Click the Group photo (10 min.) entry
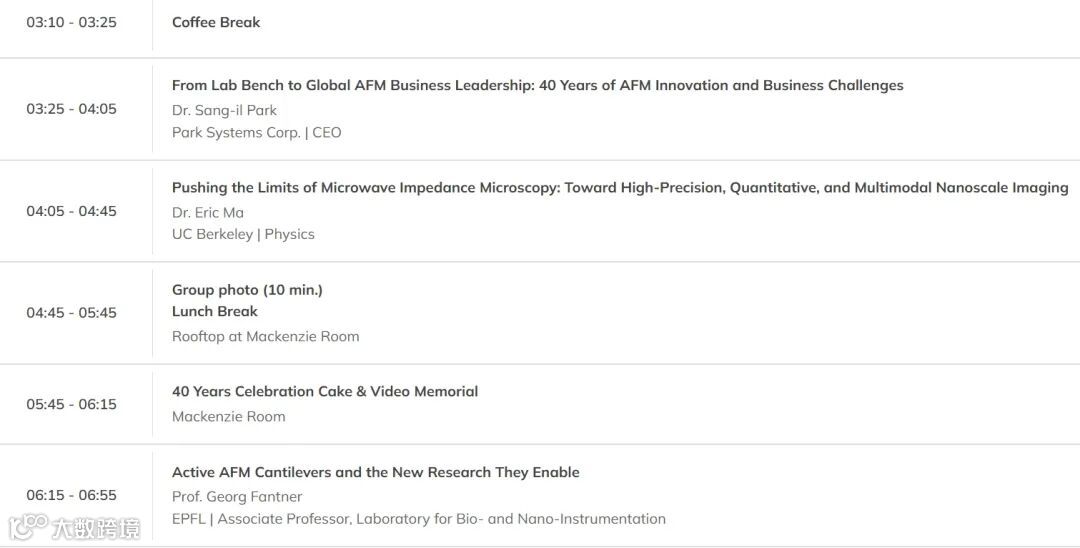 tap(247, 290)
